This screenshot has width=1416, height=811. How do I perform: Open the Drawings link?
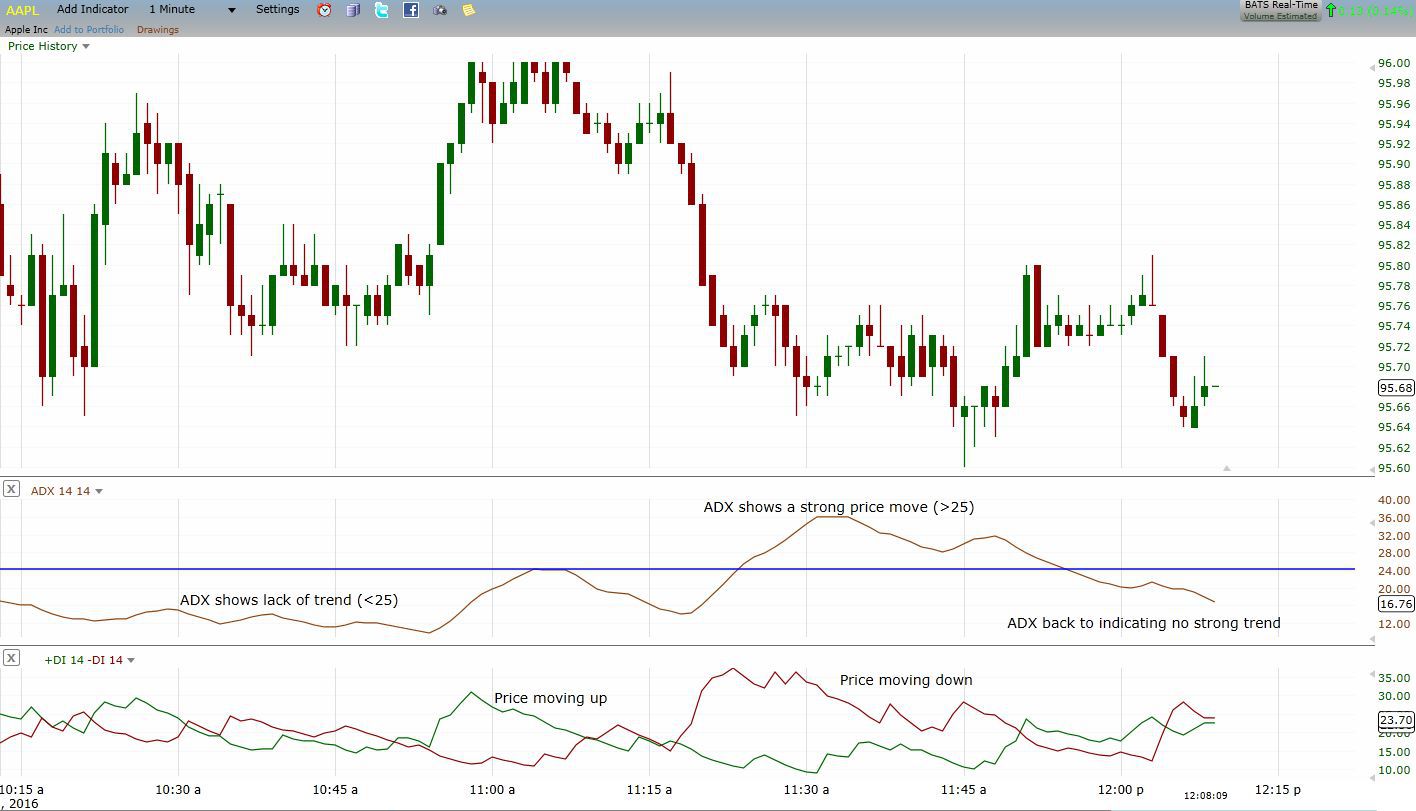[x=158, y=30]
